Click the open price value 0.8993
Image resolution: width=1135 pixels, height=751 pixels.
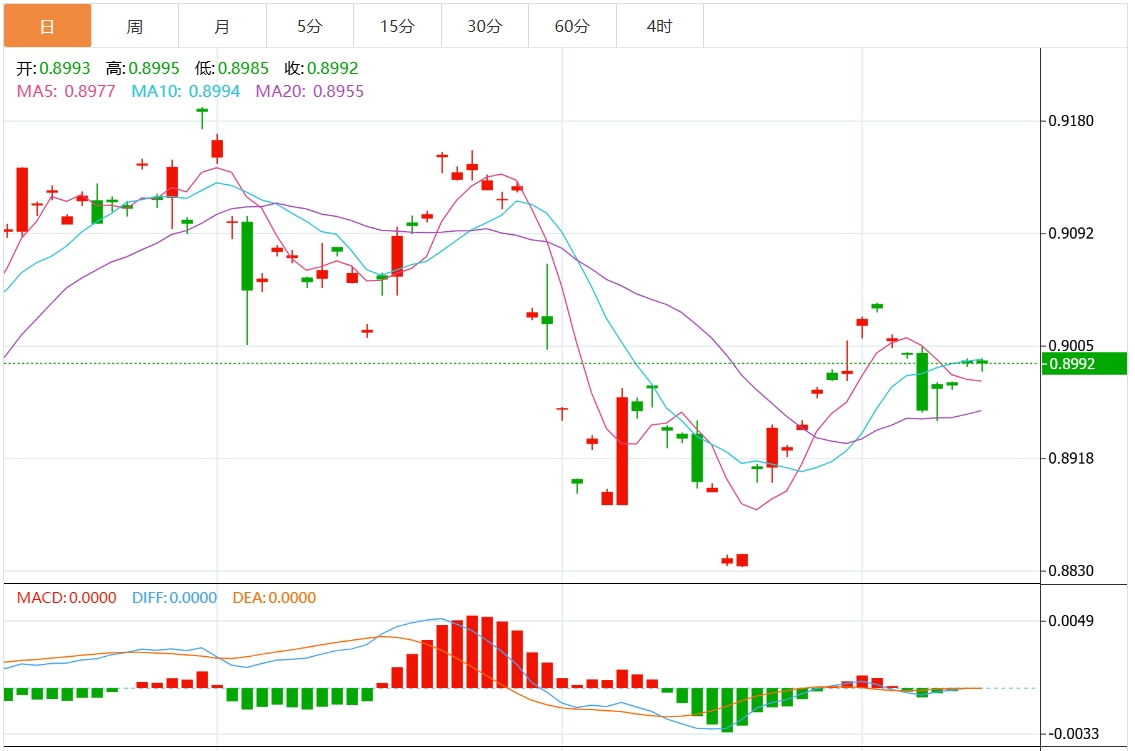click(x=64, y=68)
